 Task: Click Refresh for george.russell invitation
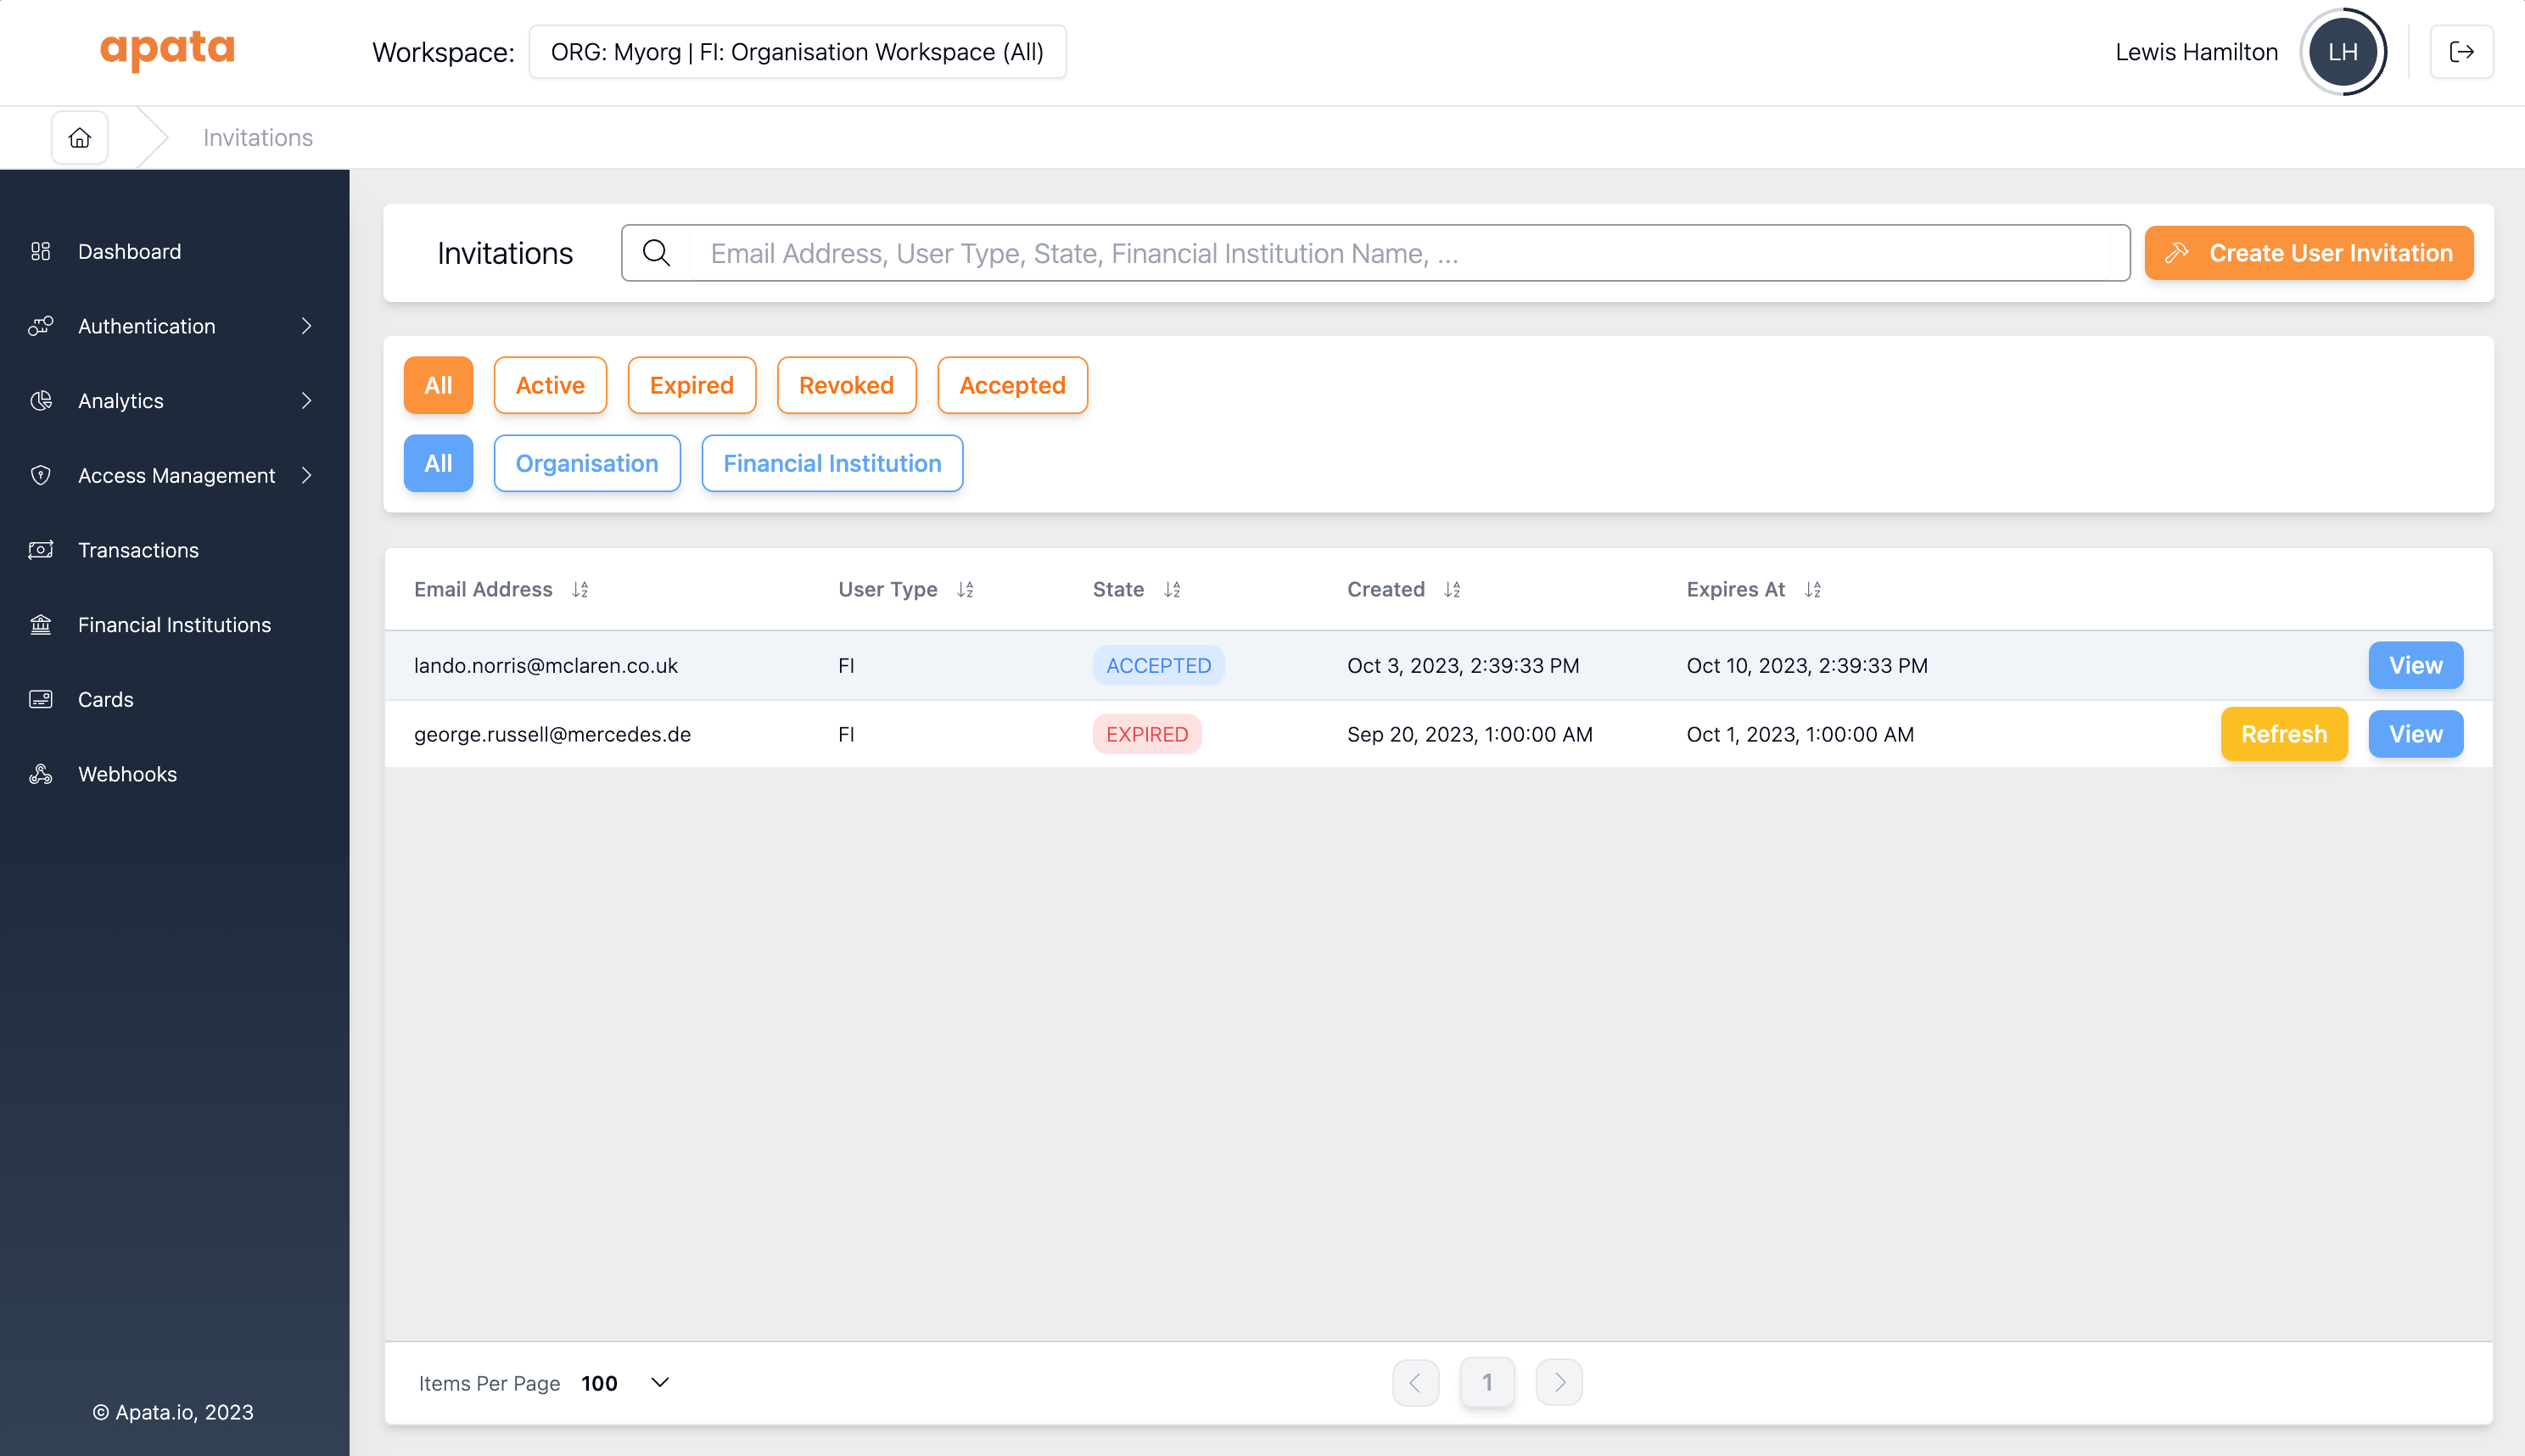(2283, 734)
